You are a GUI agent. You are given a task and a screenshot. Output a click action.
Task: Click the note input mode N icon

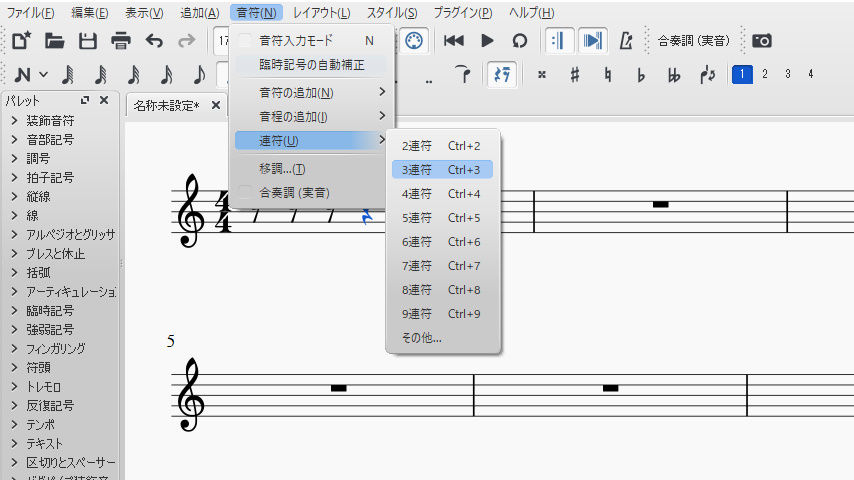[22, 75]
